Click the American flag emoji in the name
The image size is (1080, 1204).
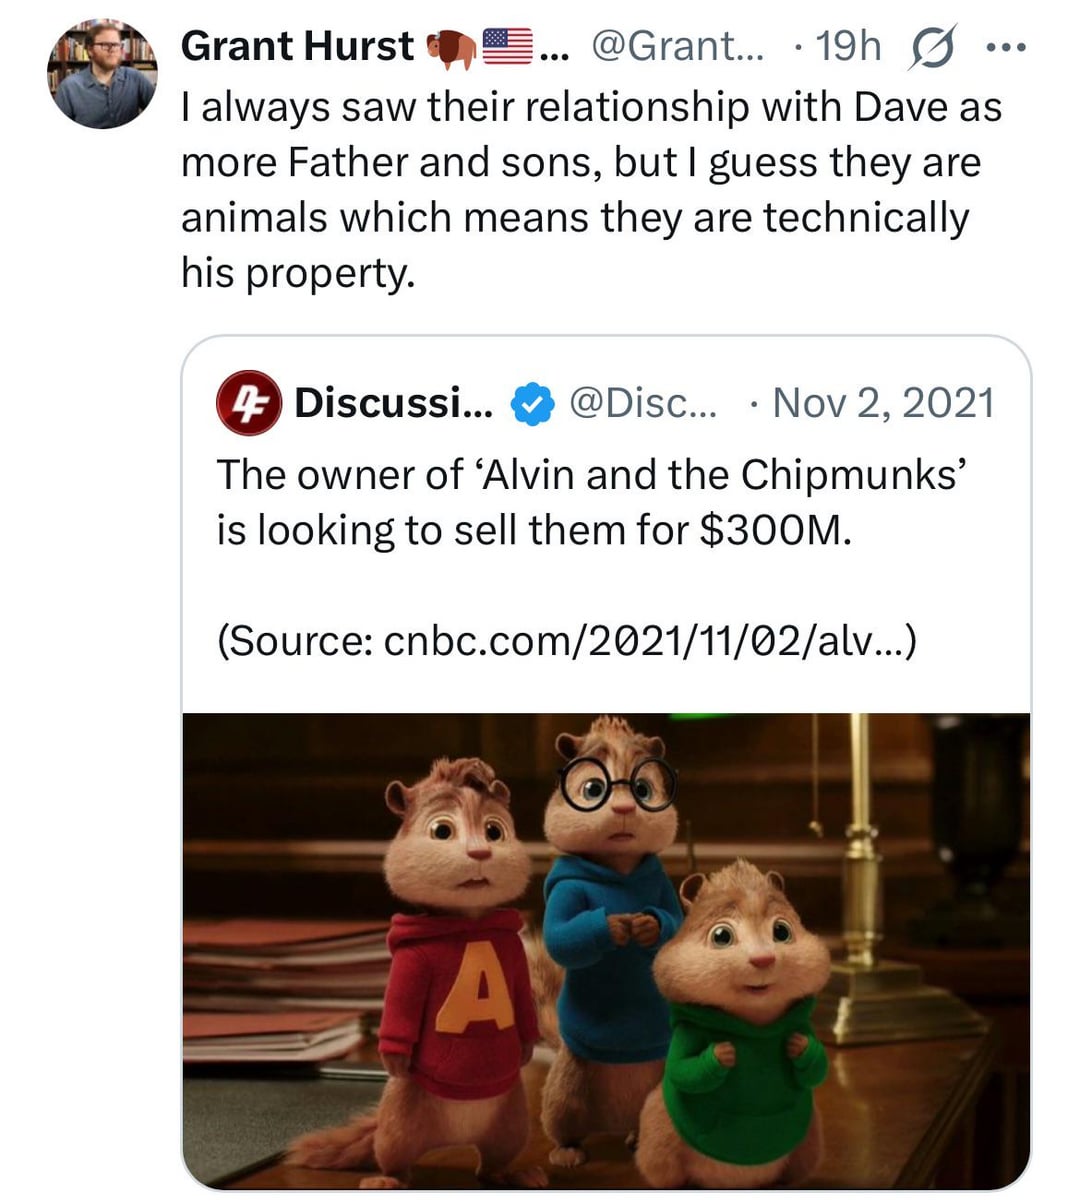507,46
